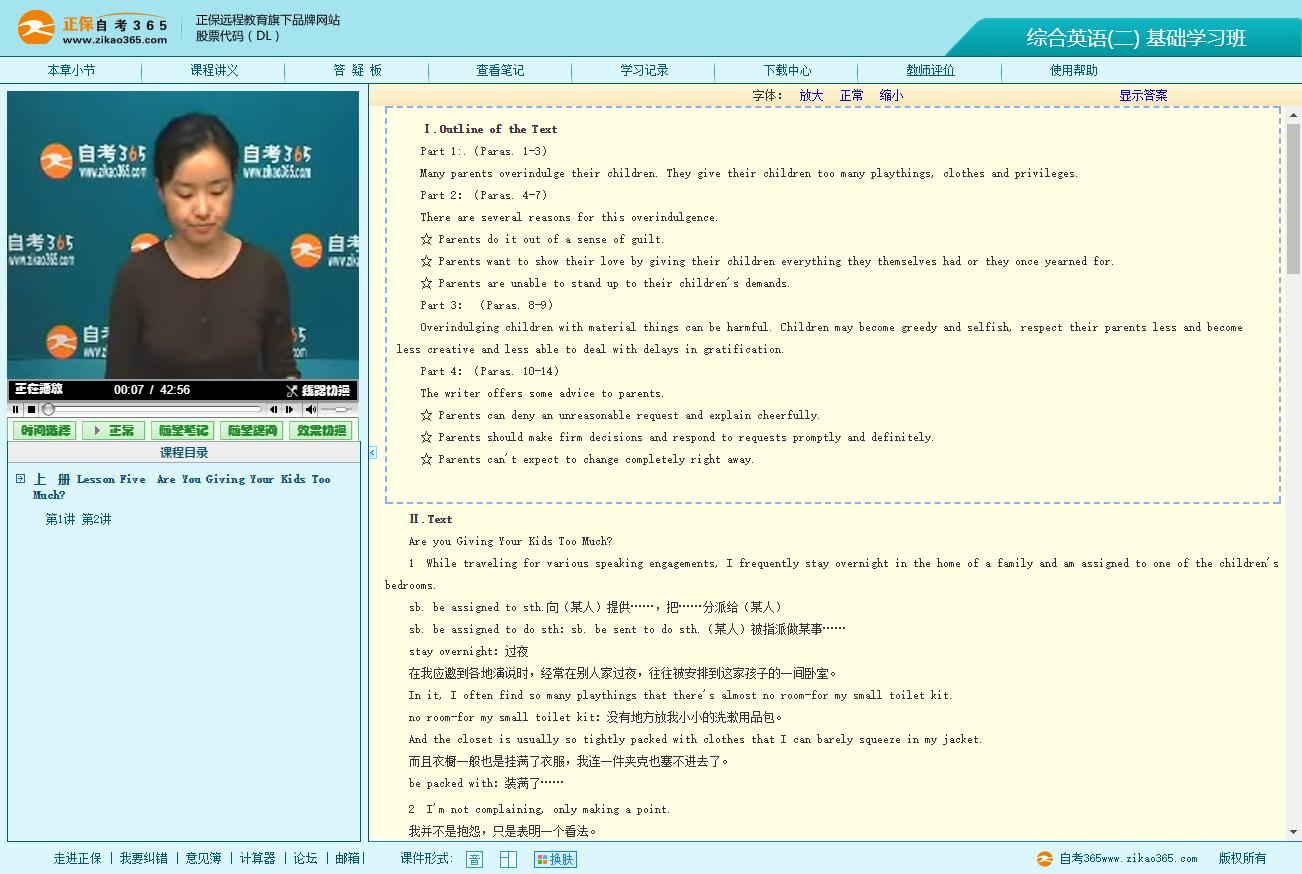1302x874 pixels.
Task: Switch to split-layout courseware icon
Action: point(508,859)
